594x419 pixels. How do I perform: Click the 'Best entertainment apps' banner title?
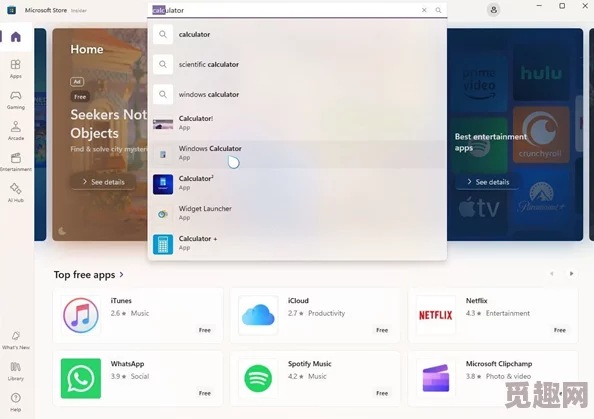[491, 142]
